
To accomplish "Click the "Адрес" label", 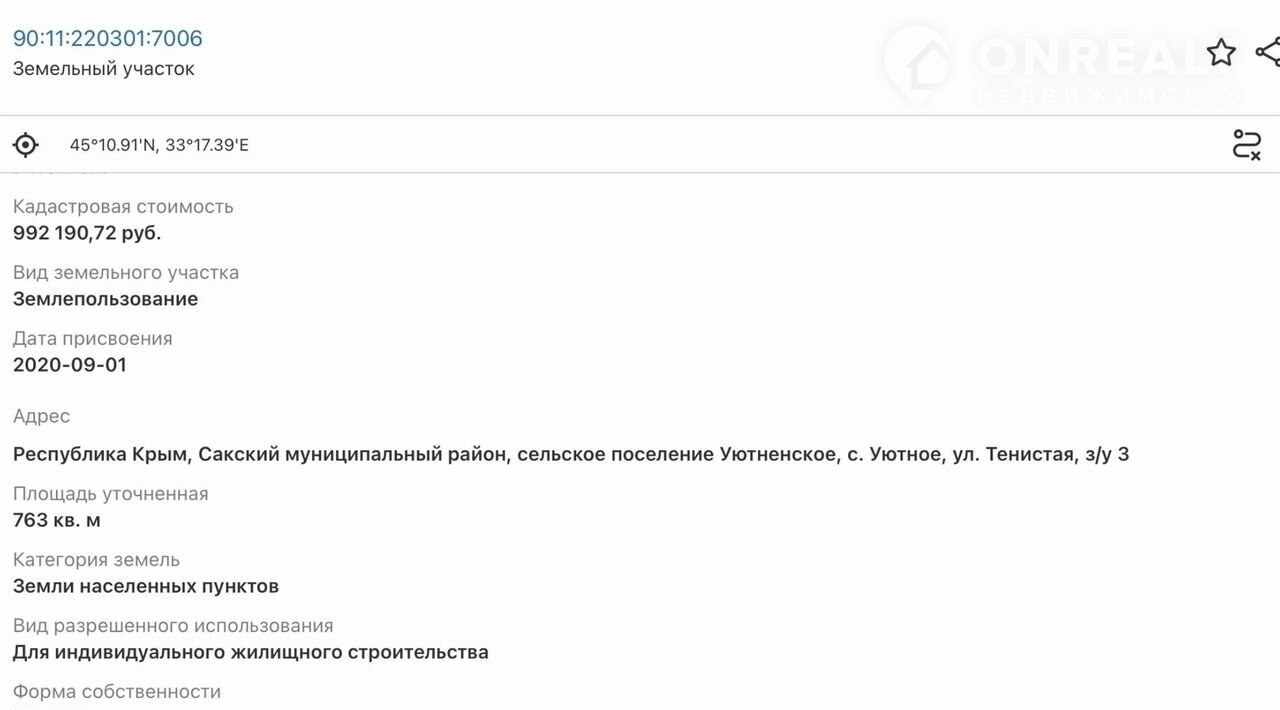I will point(42,416).
